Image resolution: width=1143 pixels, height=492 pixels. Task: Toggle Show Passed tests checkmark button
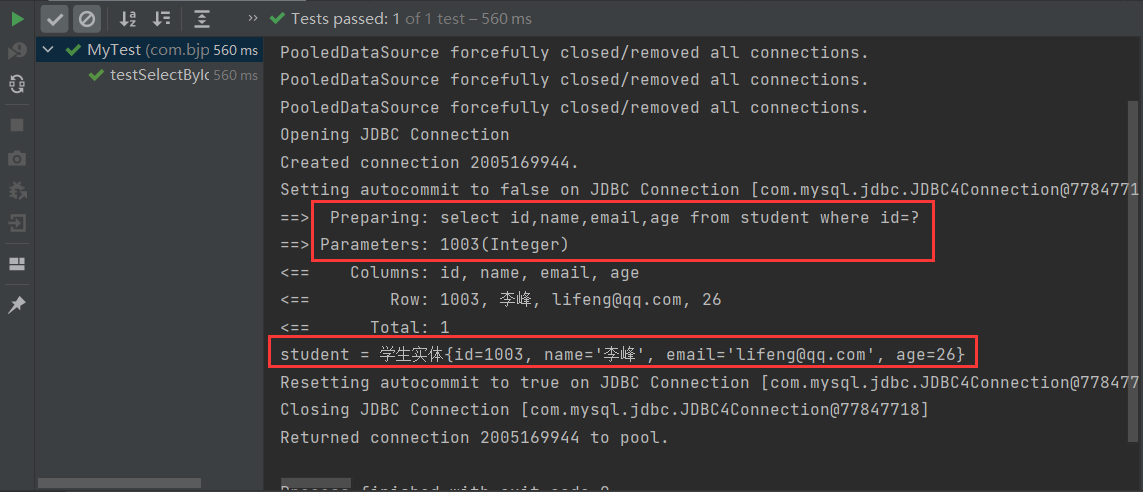56,18
